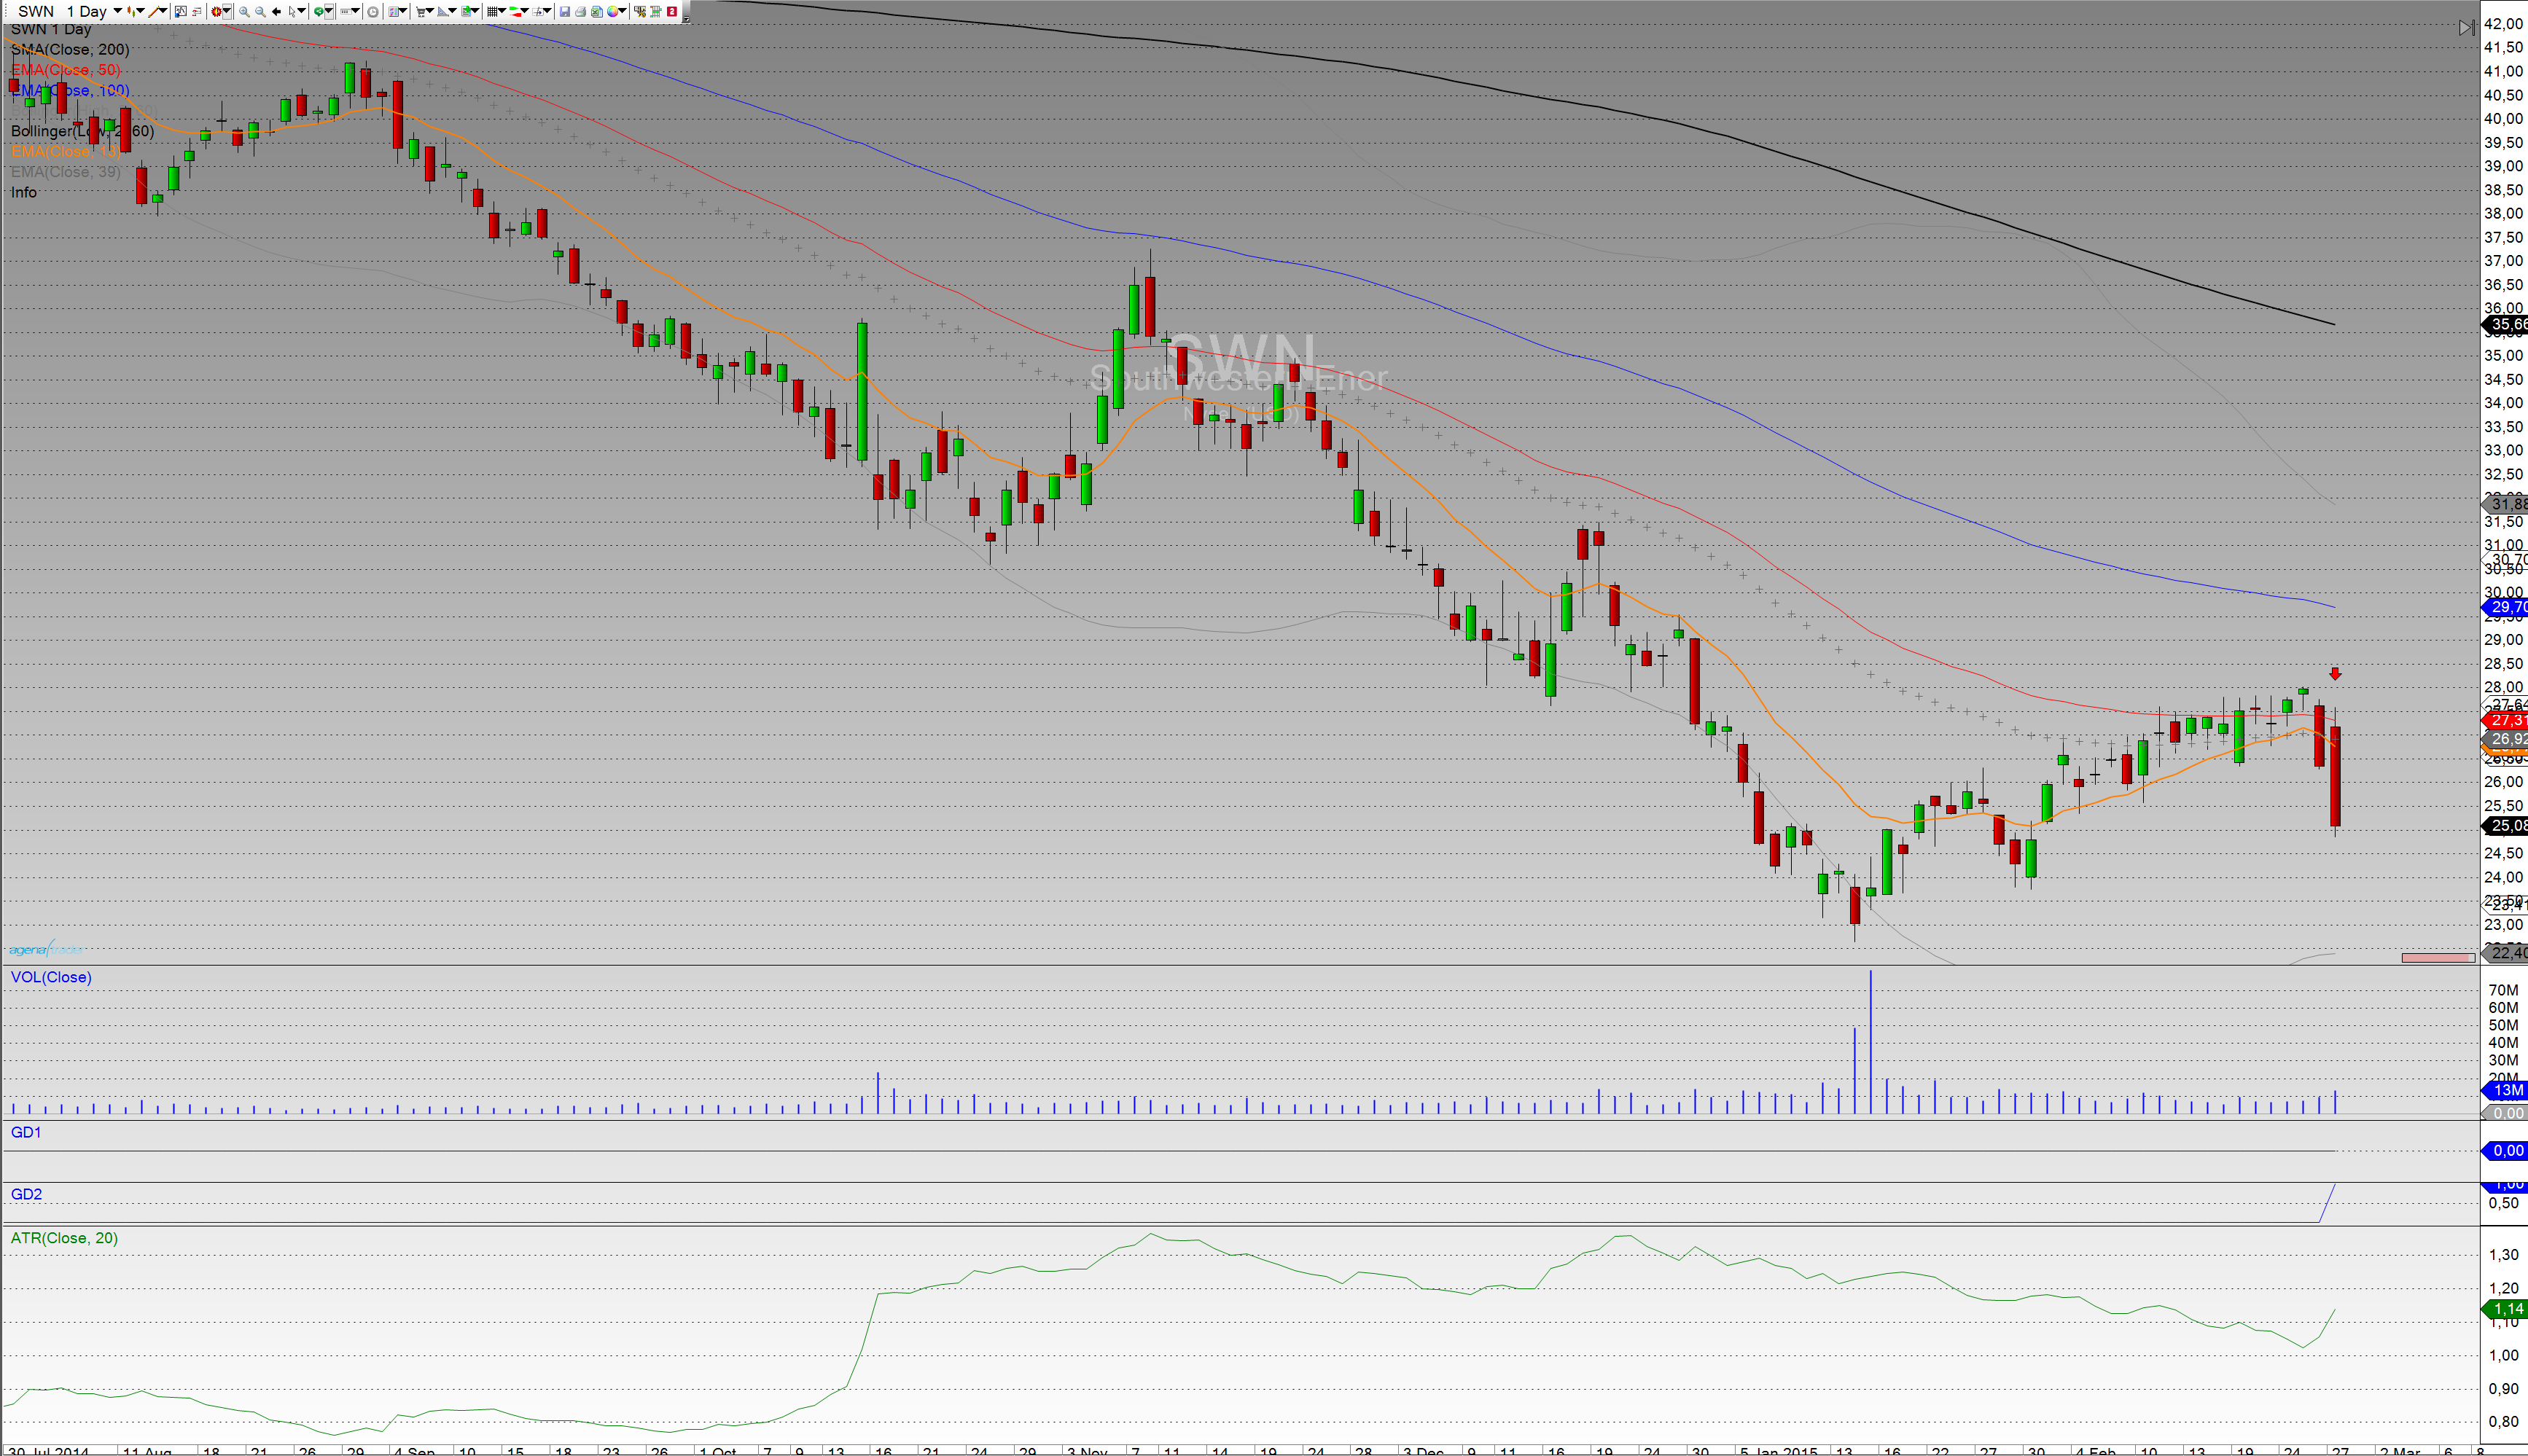
Task: Click the clock time icon
Action: [x=373, y=12]
